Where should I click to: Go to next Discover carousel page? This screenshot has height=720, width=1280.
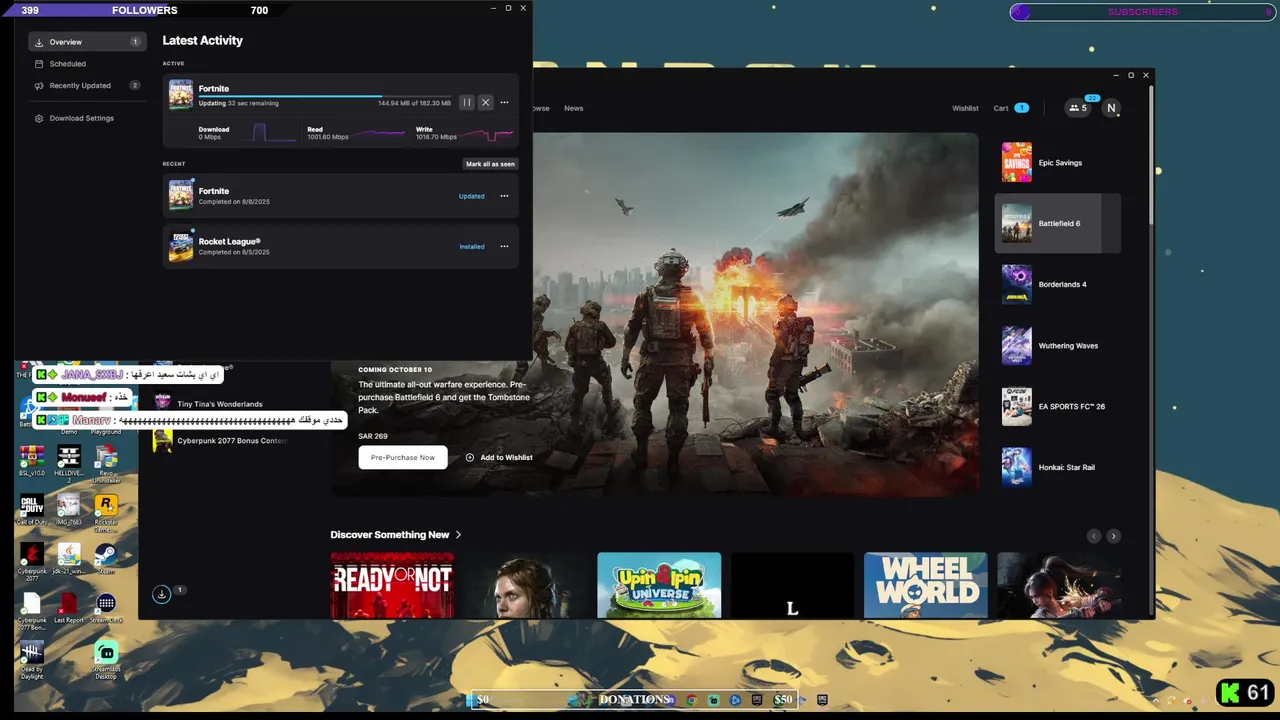pos(1113,536)
